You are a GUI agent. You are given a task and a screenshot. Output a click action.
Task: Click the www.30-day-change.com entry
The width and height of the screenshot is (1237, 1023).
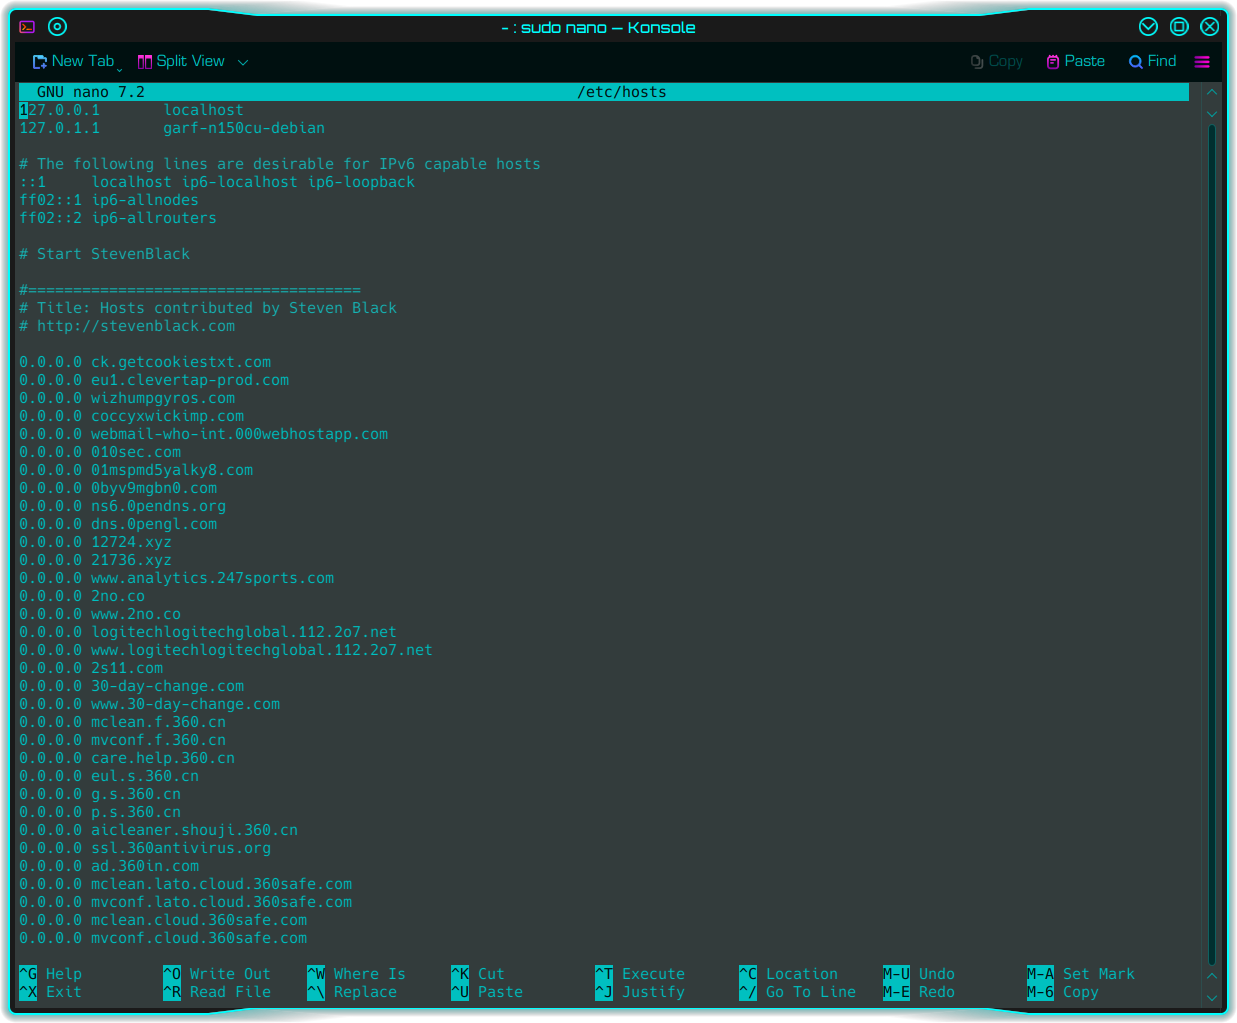tap(185, 704)
